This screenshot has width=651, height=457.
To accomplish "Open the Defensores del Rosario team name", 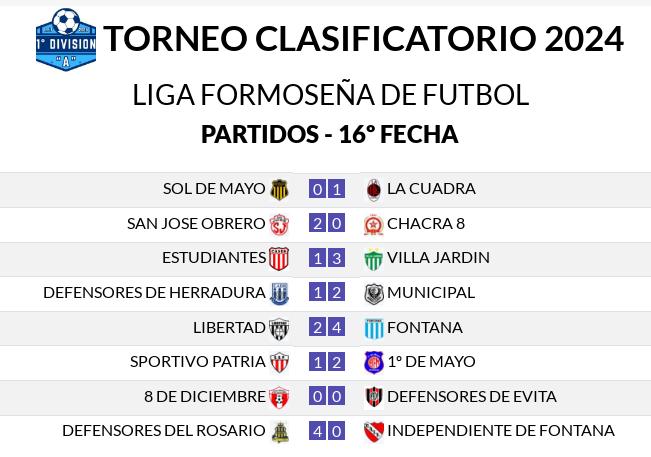I will (164, 430).
